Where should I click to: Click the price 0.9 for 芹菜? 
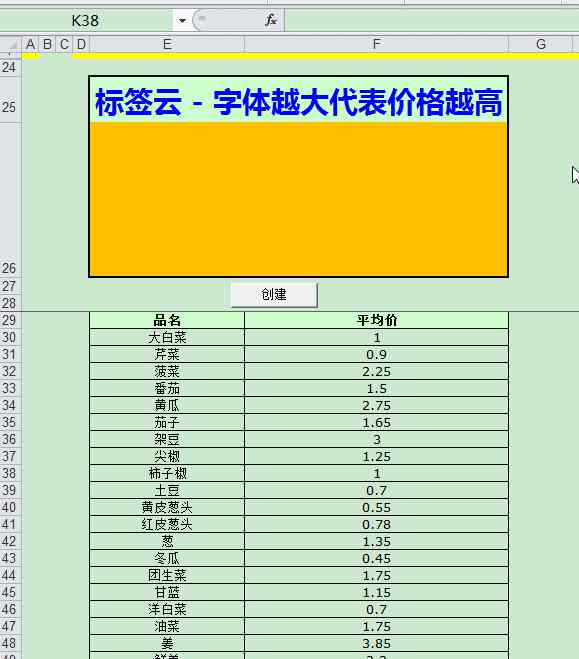(376, 354)
